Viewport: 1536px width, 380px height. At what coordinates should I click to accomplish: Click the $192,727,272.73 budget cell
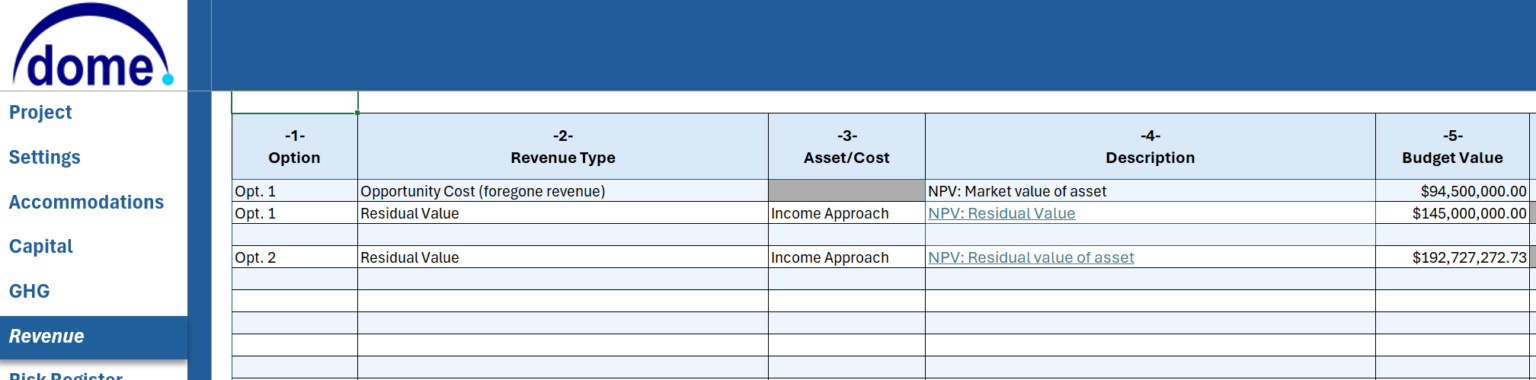1452,257
